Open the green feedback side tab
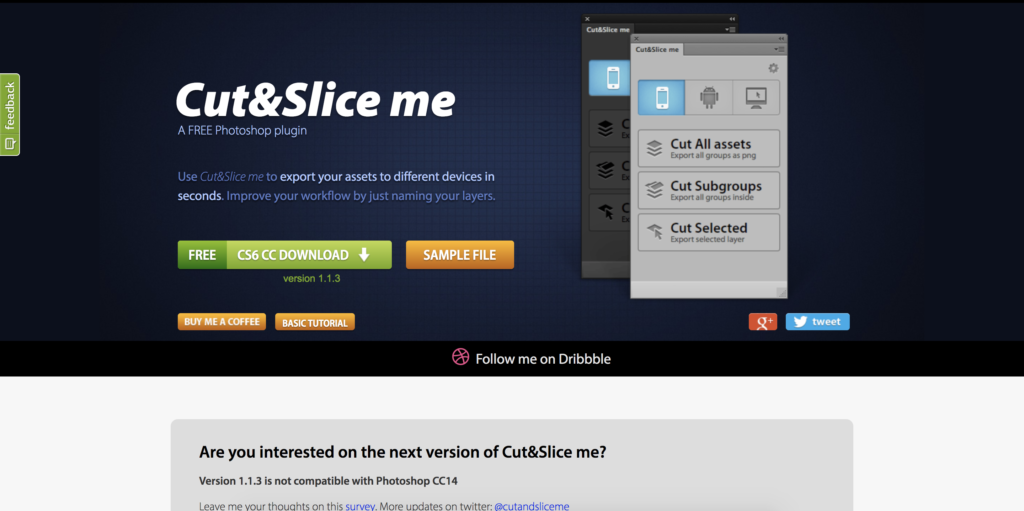The width and height of the screenshot is (1024, 511). (10, 114)
